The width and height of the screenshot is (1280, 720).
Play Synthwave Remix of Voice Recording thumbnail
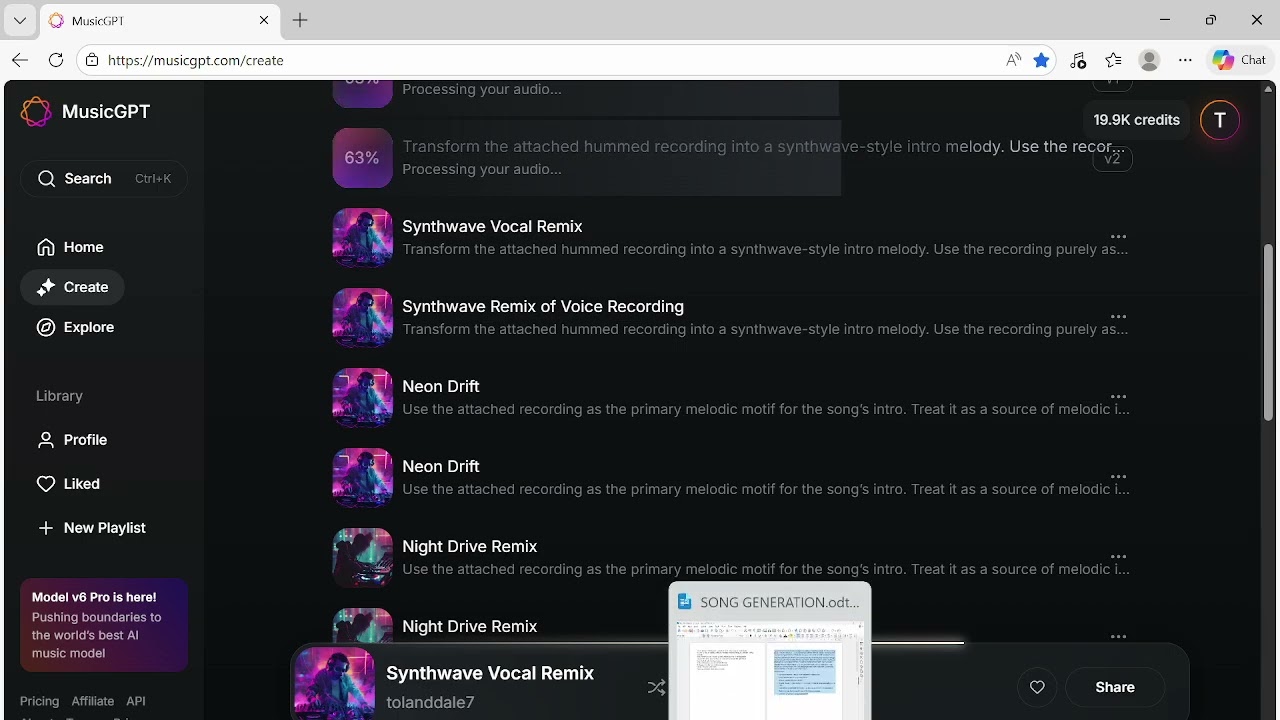point(362,318)
